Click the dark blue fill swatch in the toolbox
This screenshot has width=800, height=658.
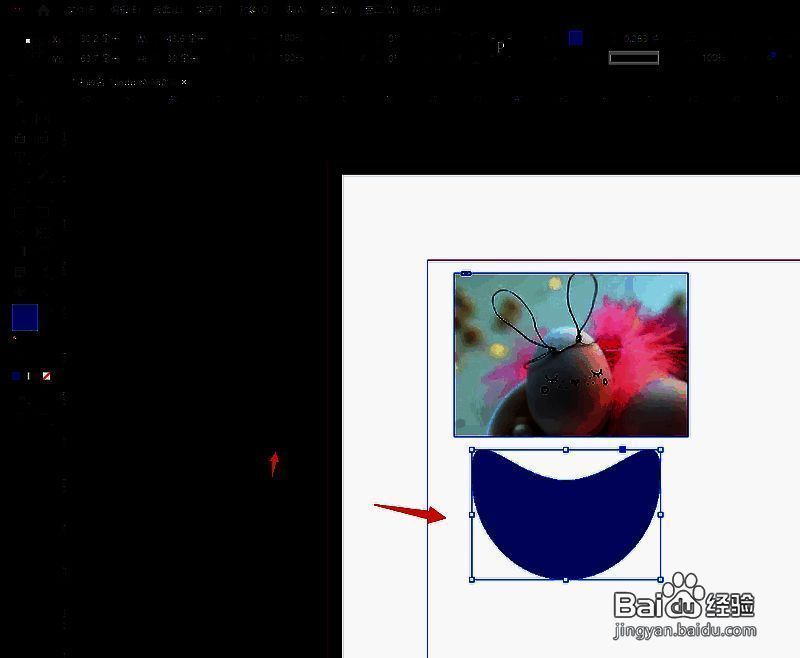pos(24,318)
